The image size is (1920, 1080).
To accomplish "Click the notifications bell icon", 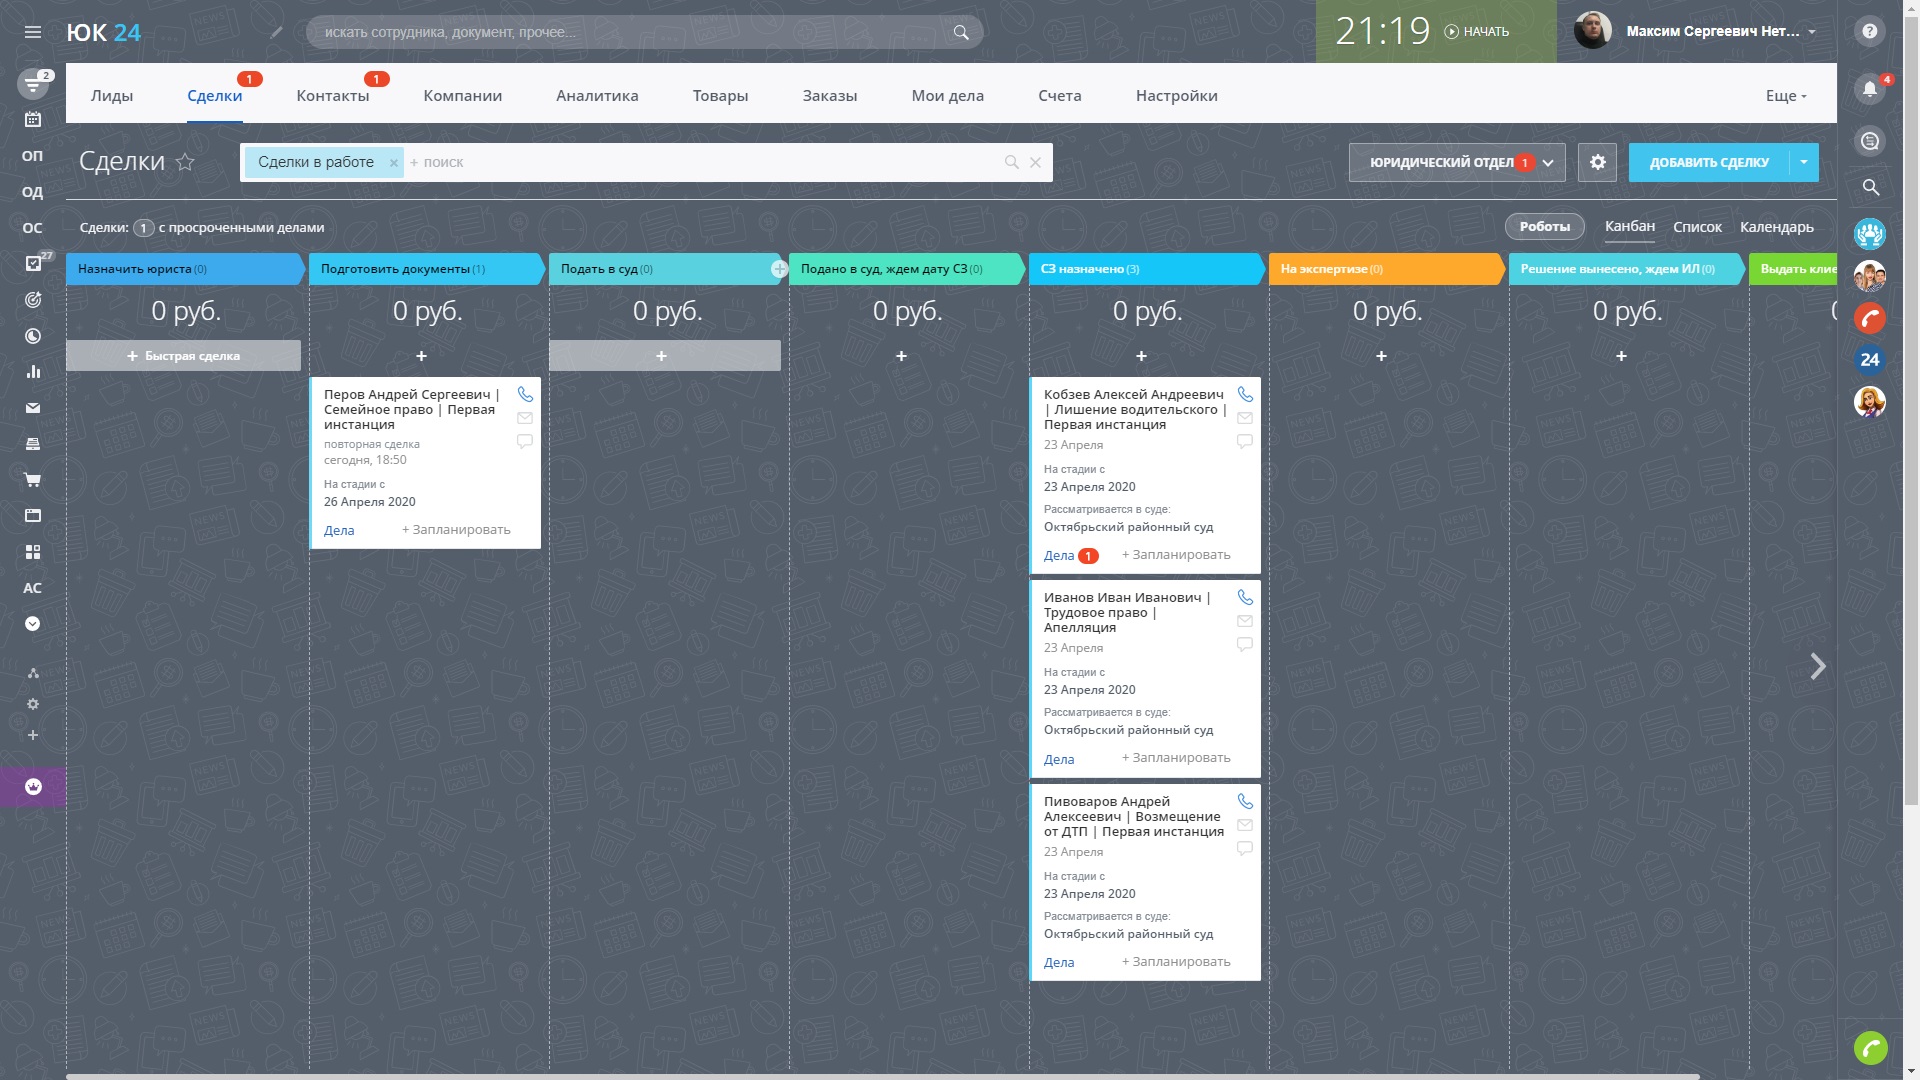I will pyautogui.click(x=1869, y=89).
